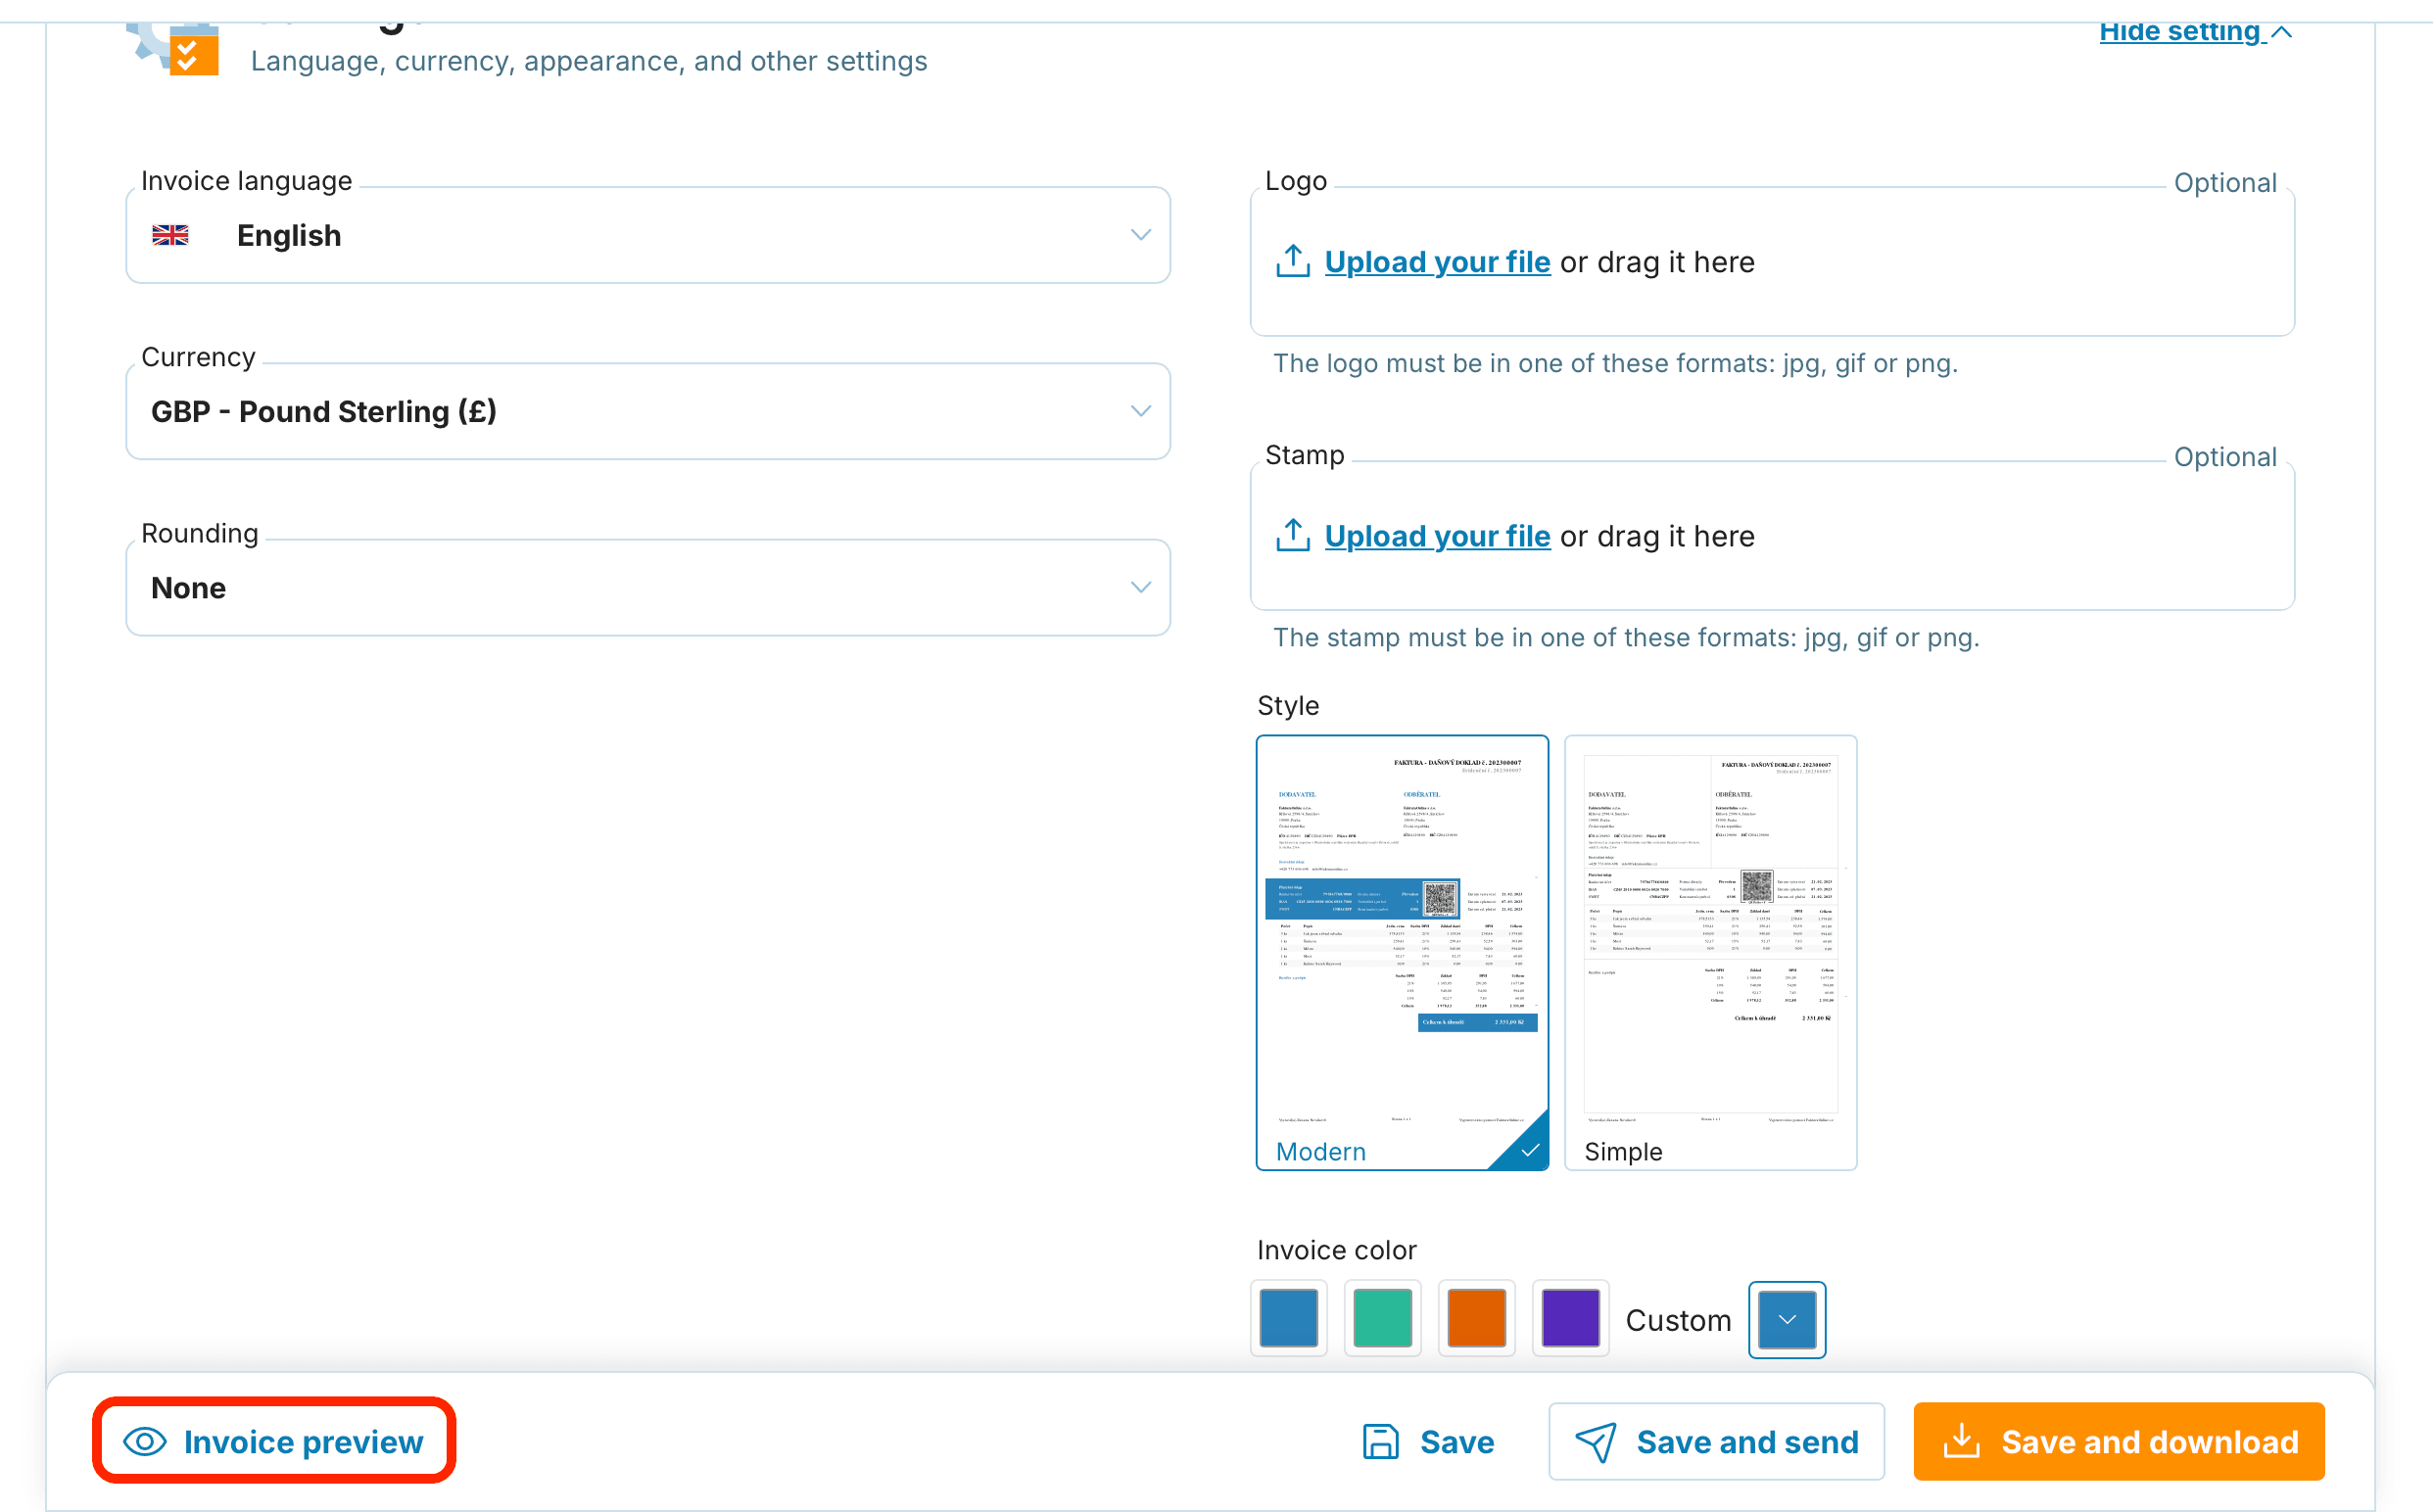
Task: Click Save and send
Action: [x=1717, y=1442]
